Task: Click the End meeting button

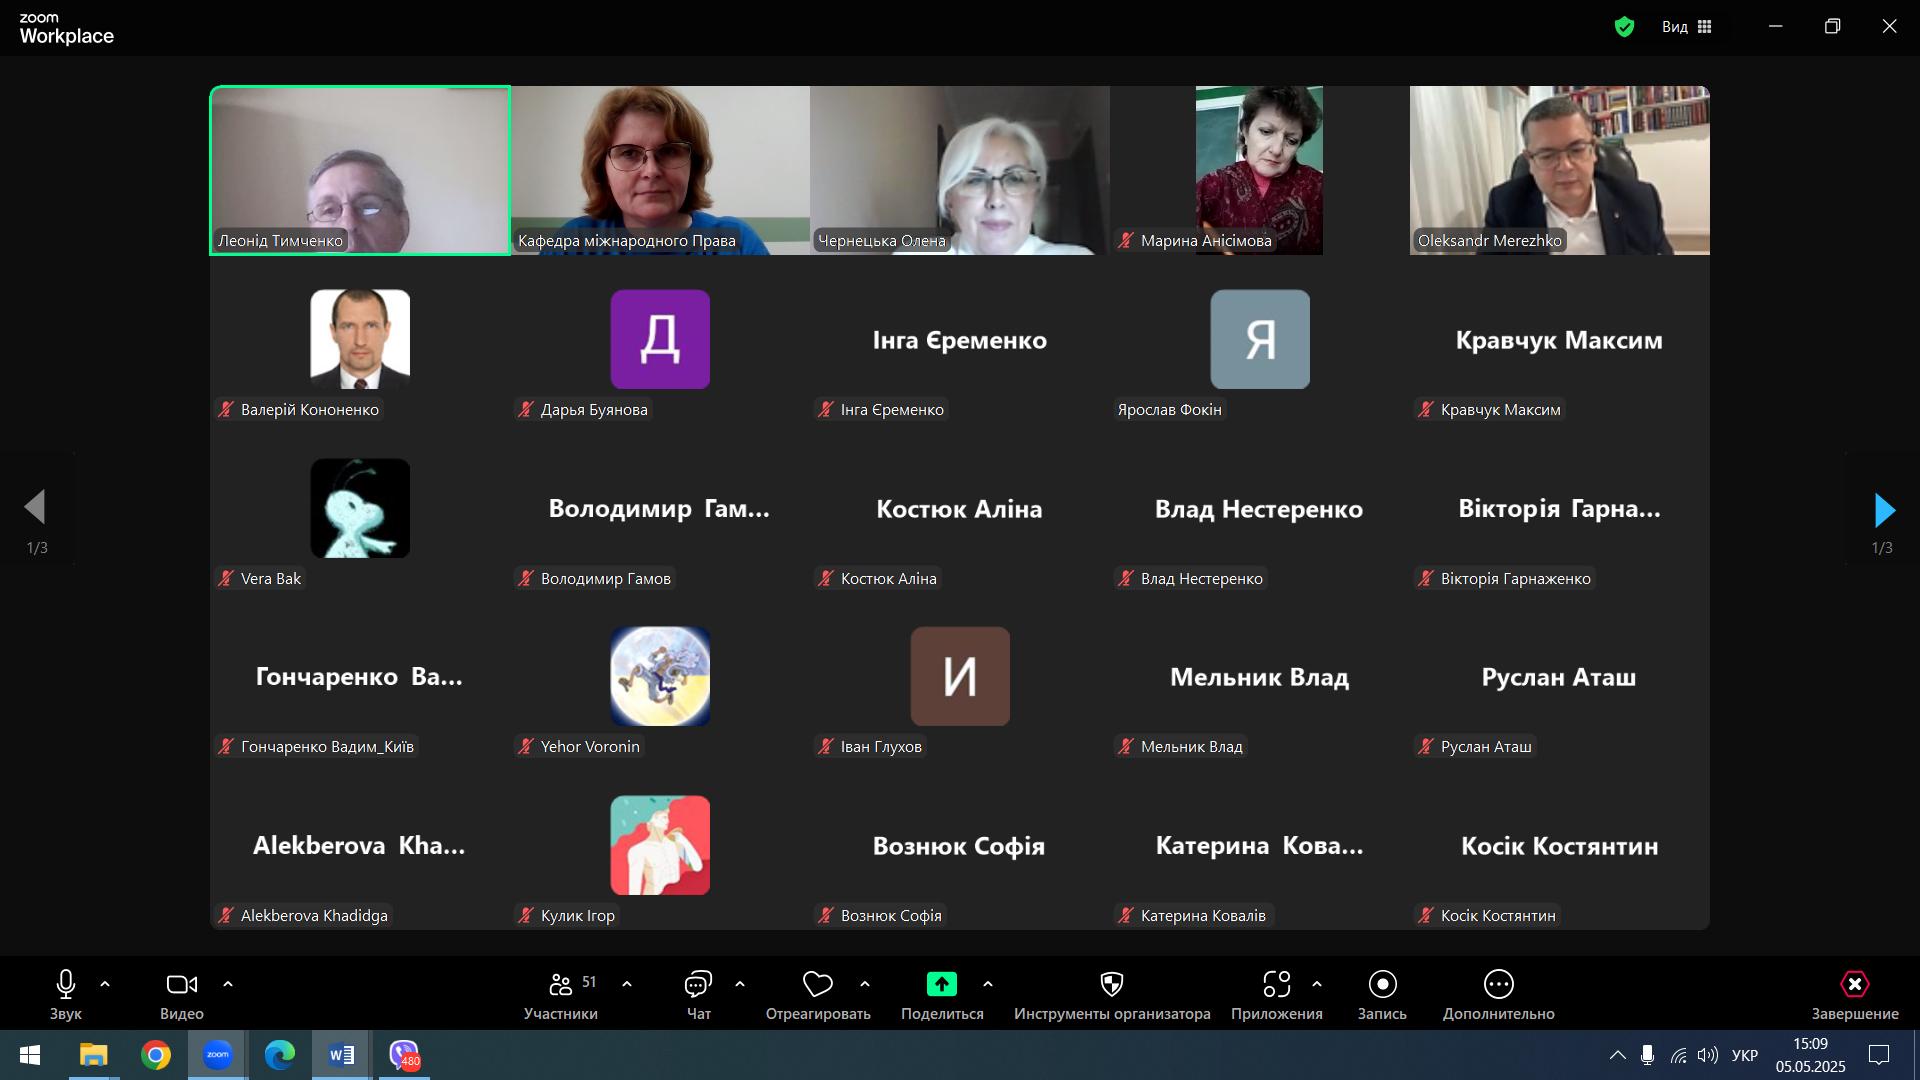Action: 1854,985
